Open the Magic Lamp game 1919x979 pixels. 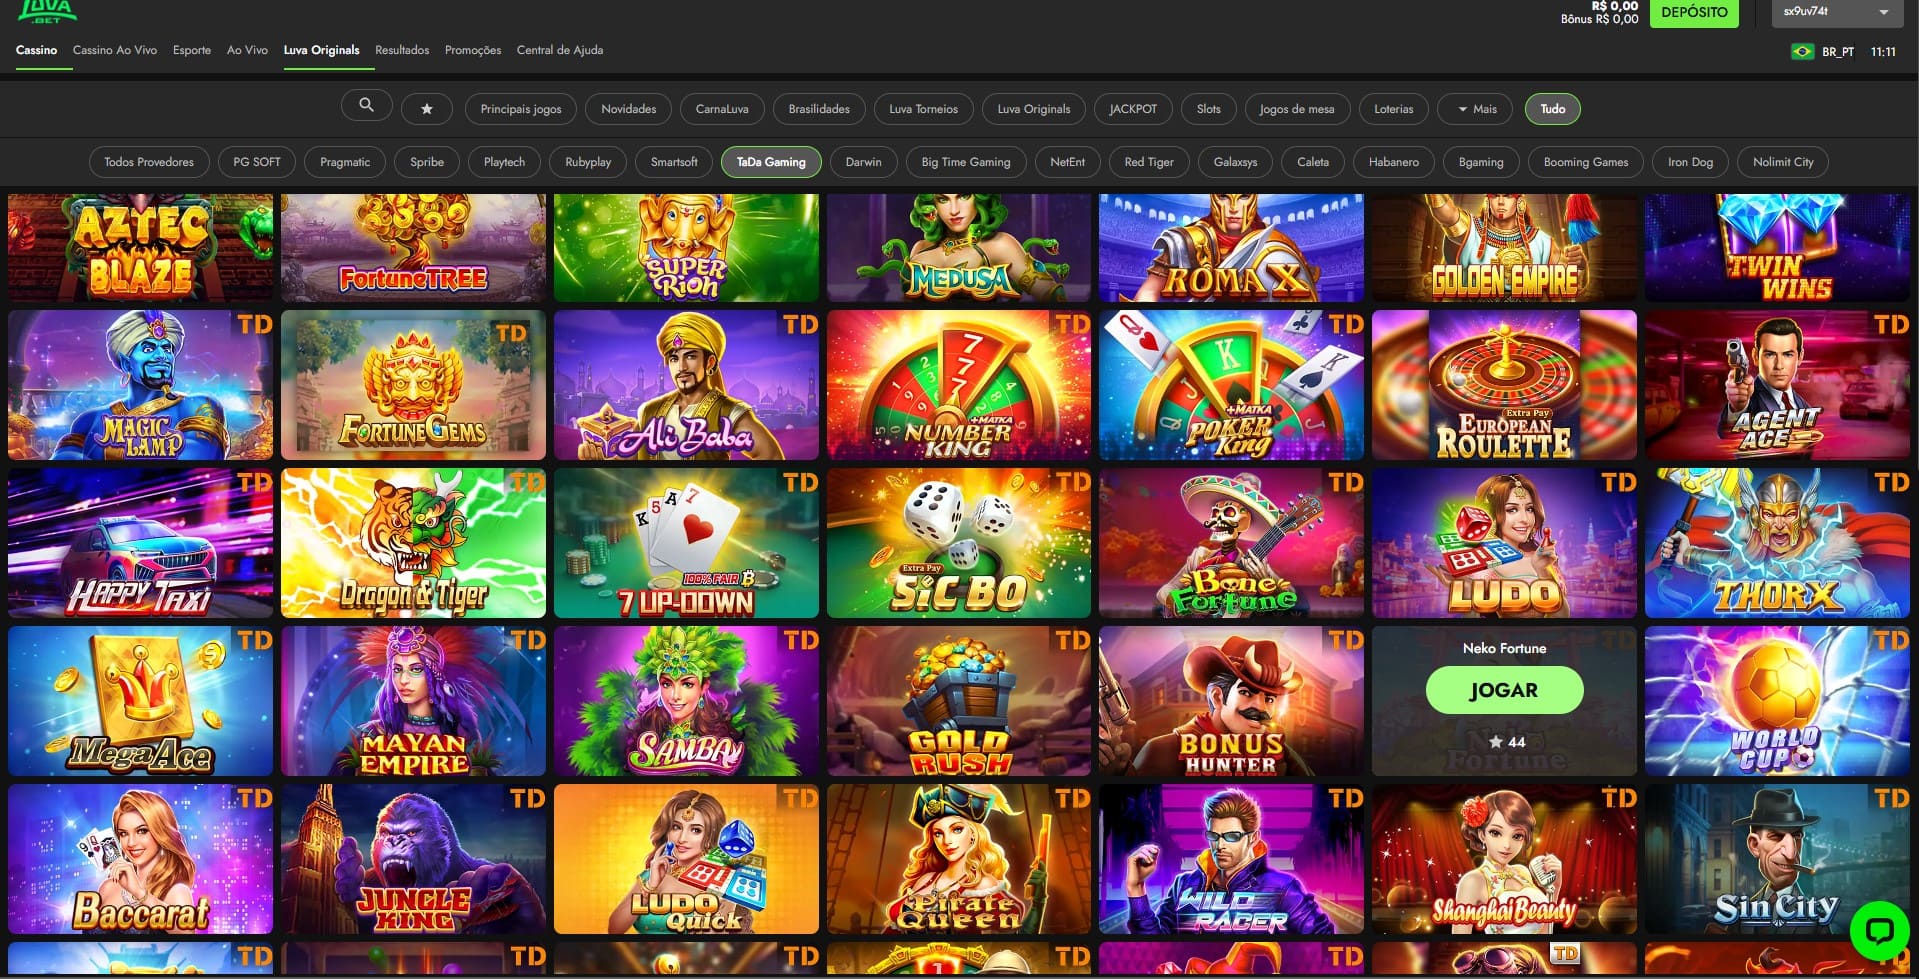click(x=140, y=385)
